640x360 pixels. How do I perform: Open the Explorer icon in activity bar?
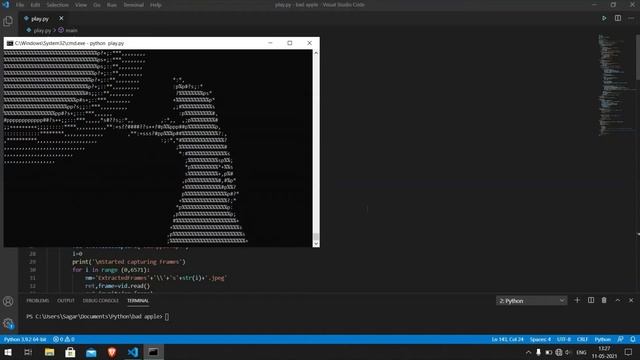(8, 21)
